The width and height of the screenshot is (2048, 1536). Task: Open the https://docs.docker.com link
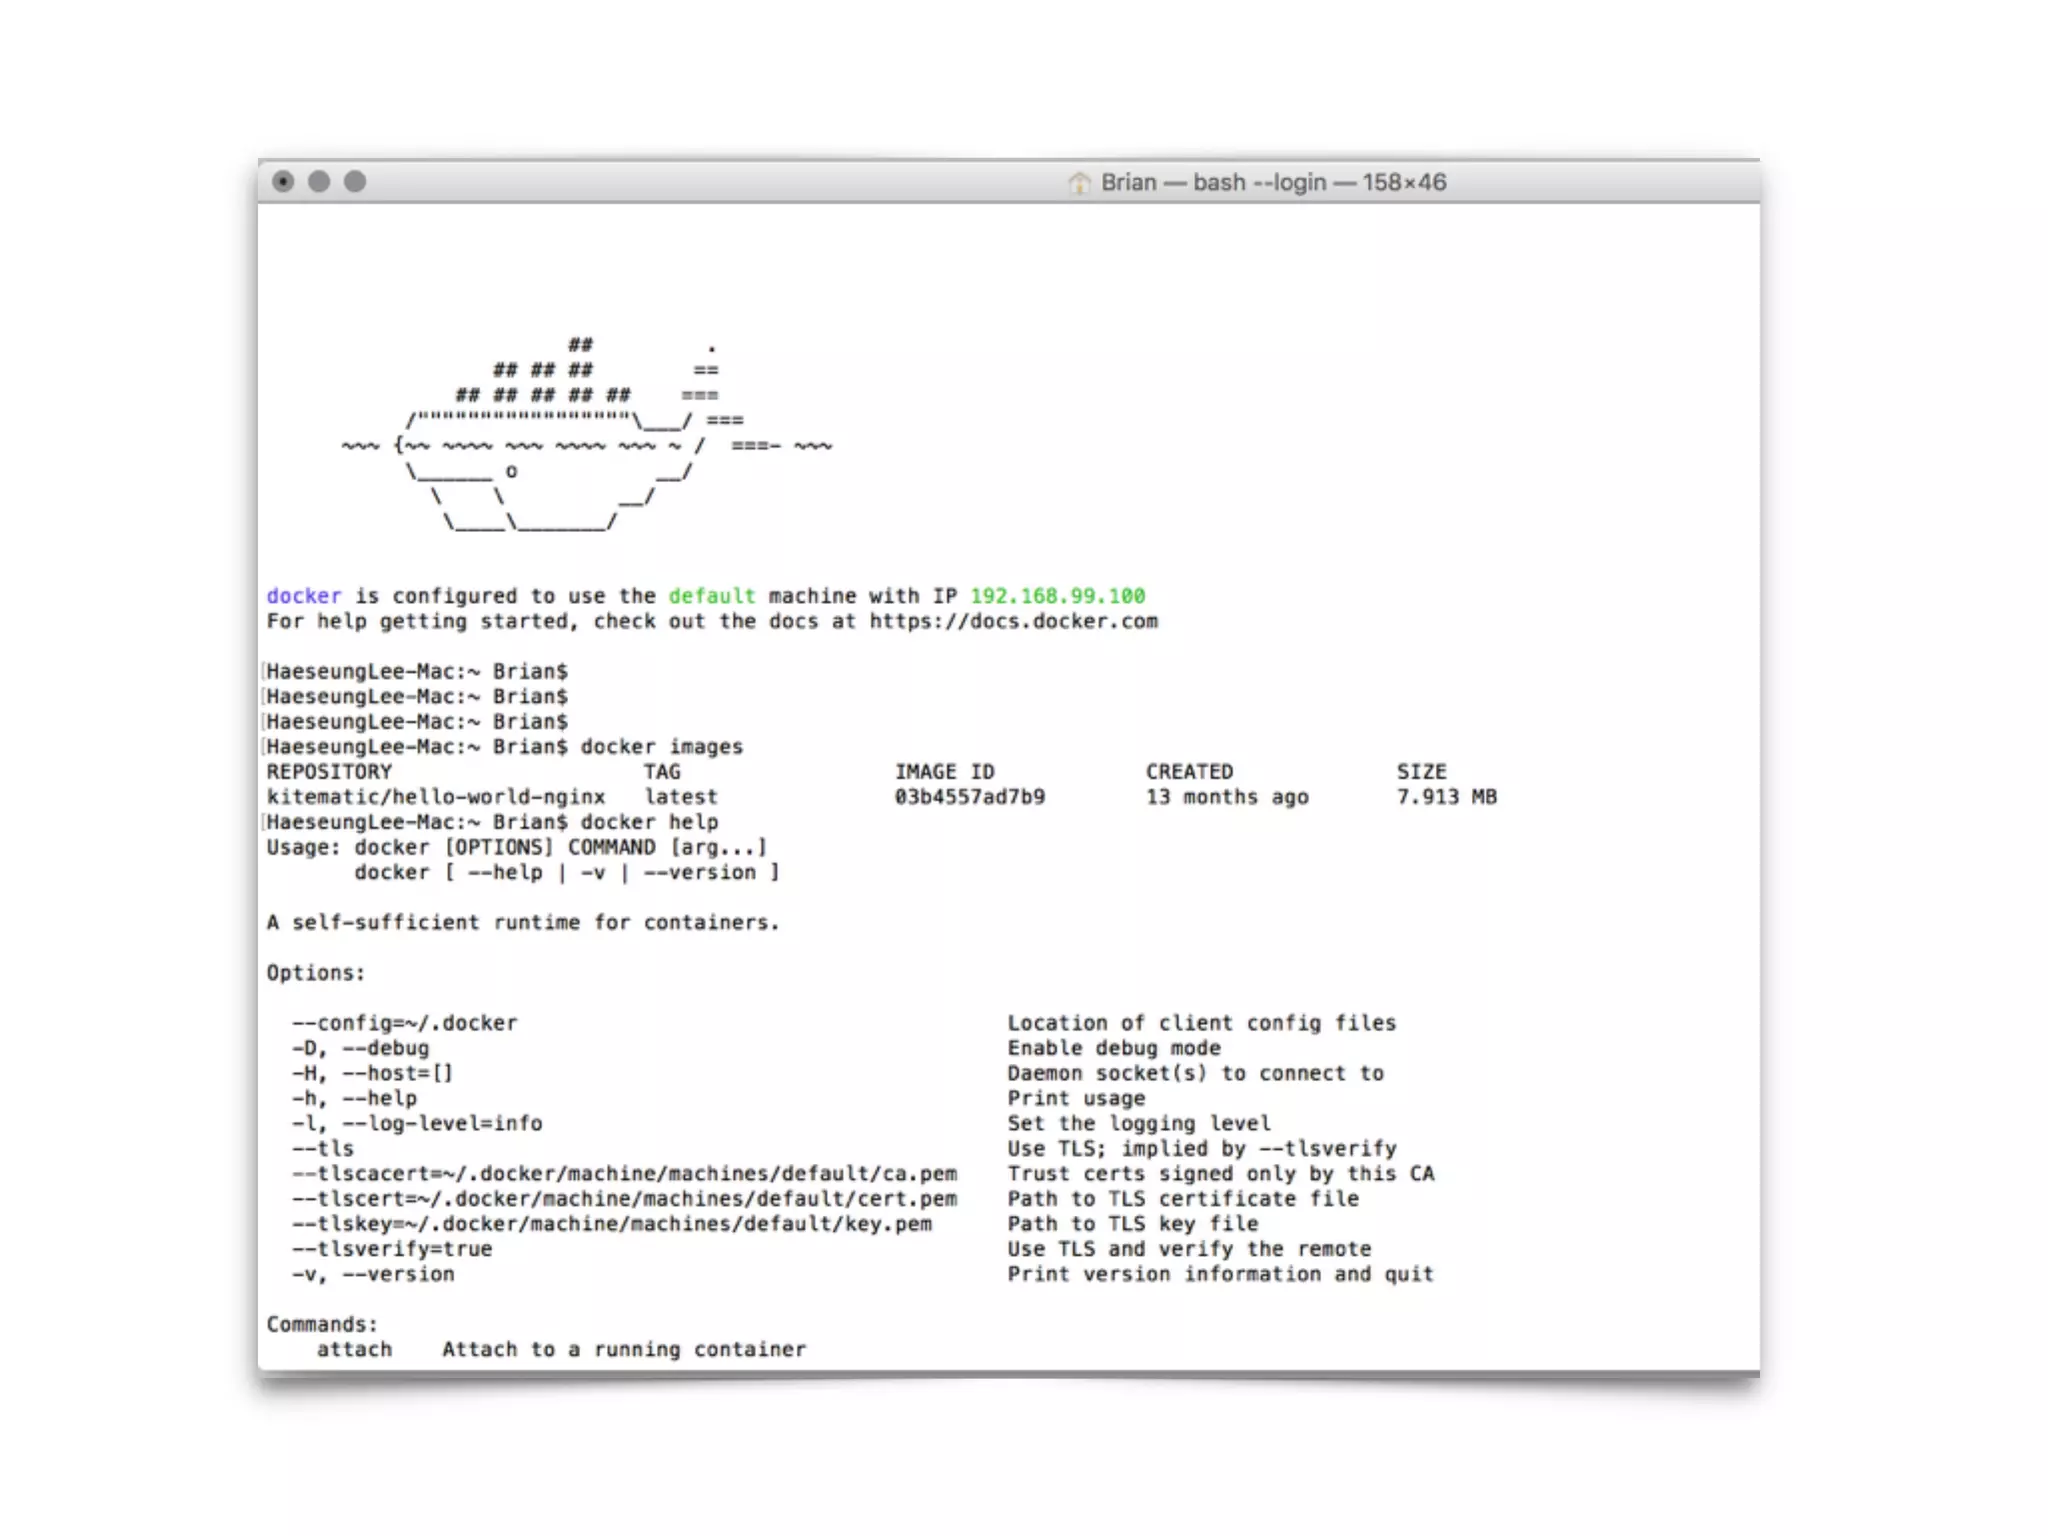(1013, 621)
